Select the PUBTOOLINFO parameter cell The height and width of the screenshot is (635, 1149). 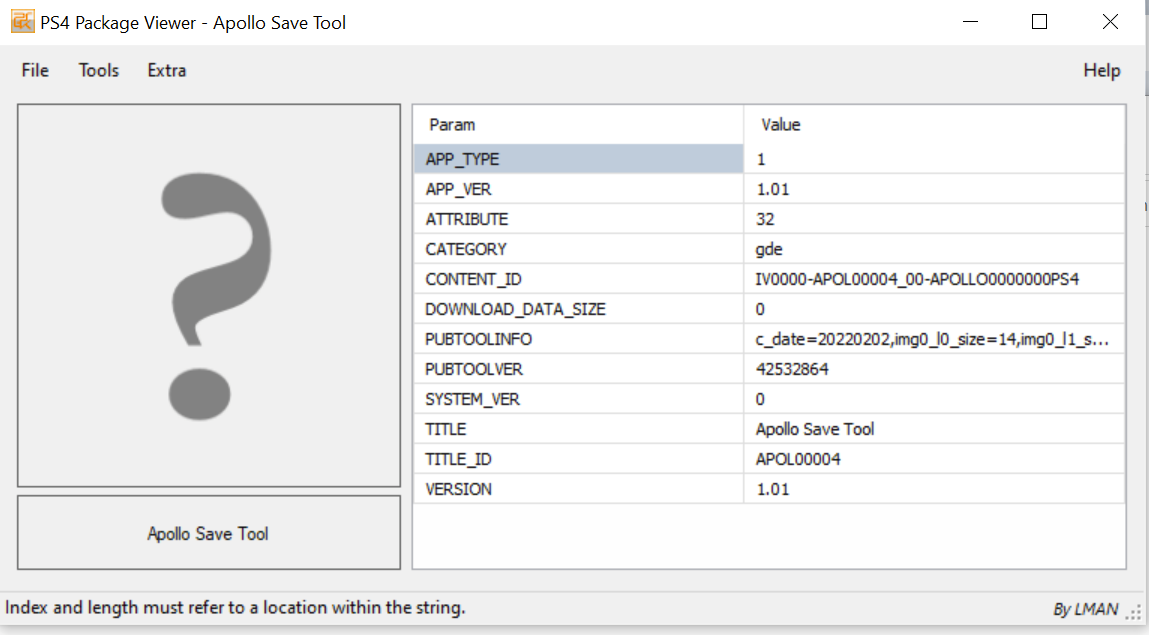point(579,339)
